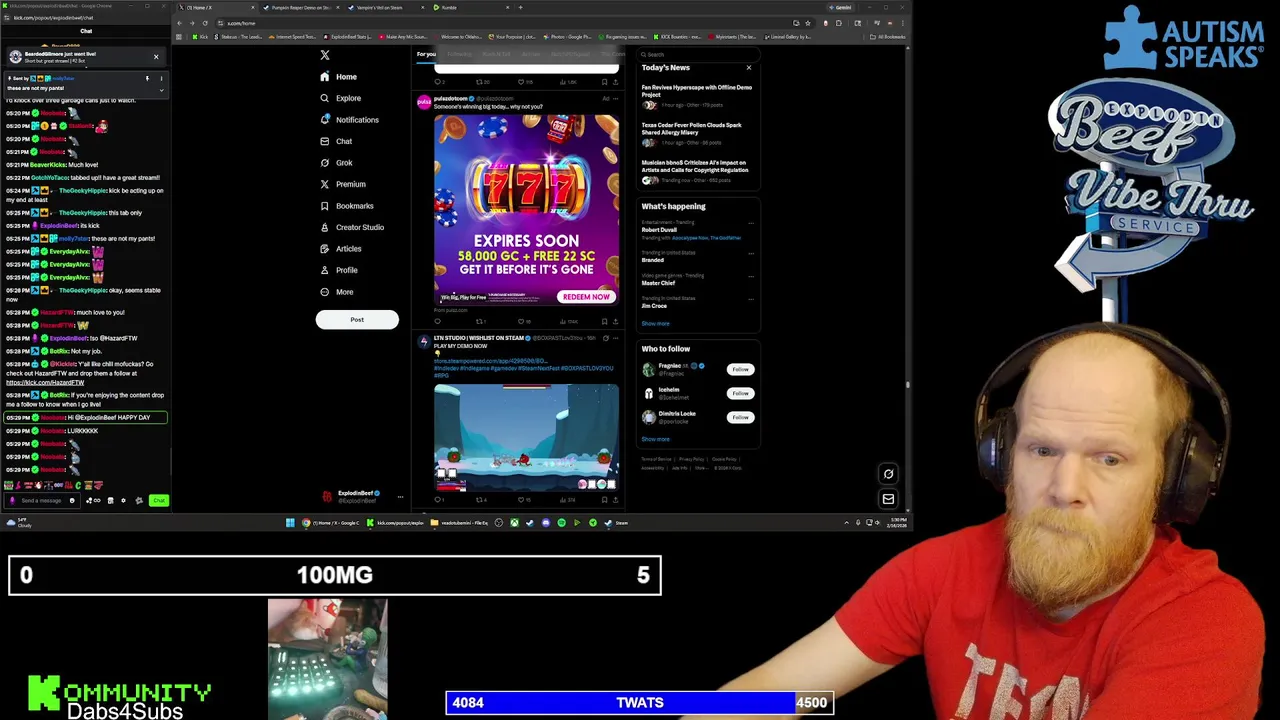Open the More menu in the X sidebar

[x=336, y=292]
